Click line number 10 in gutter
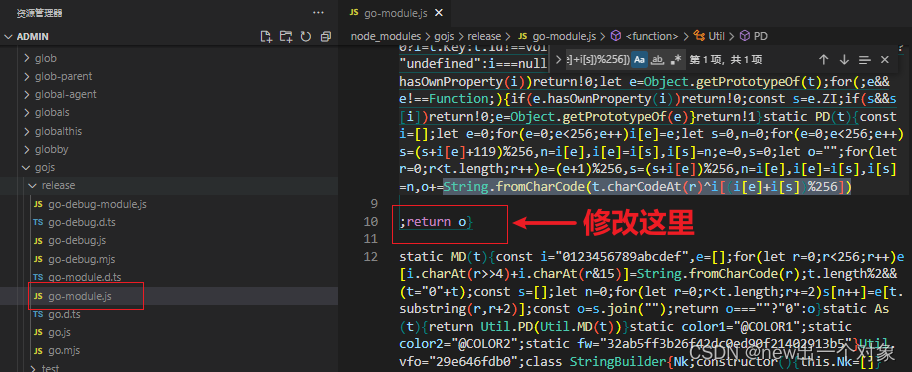The image size is (912, 372). pos(370,221)
